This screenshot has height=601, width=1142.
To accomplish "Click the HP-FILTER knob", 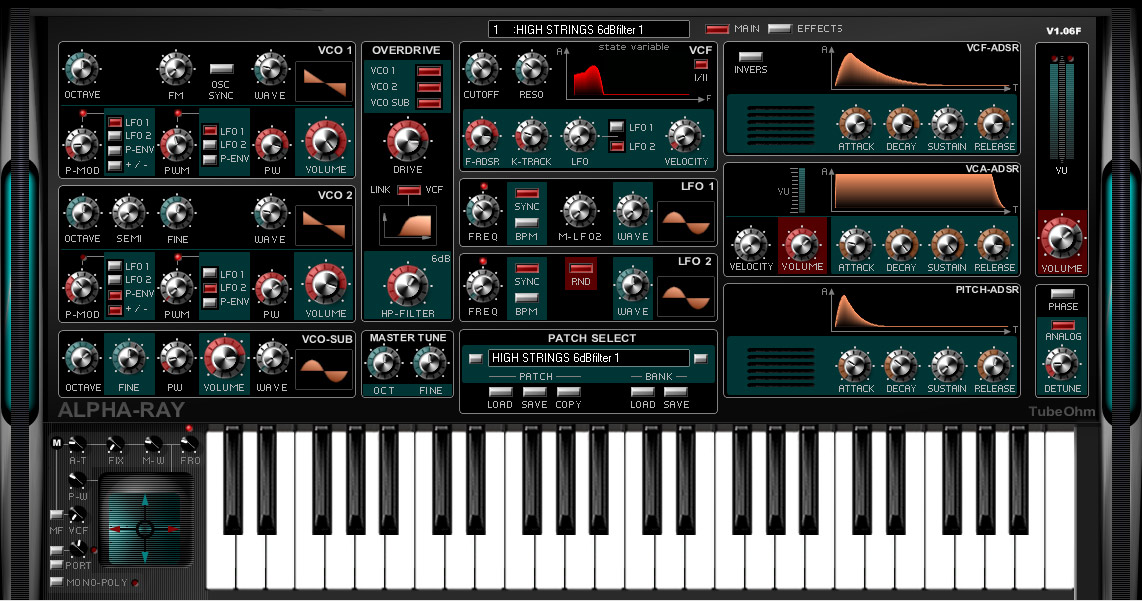I will coord(408,286).
